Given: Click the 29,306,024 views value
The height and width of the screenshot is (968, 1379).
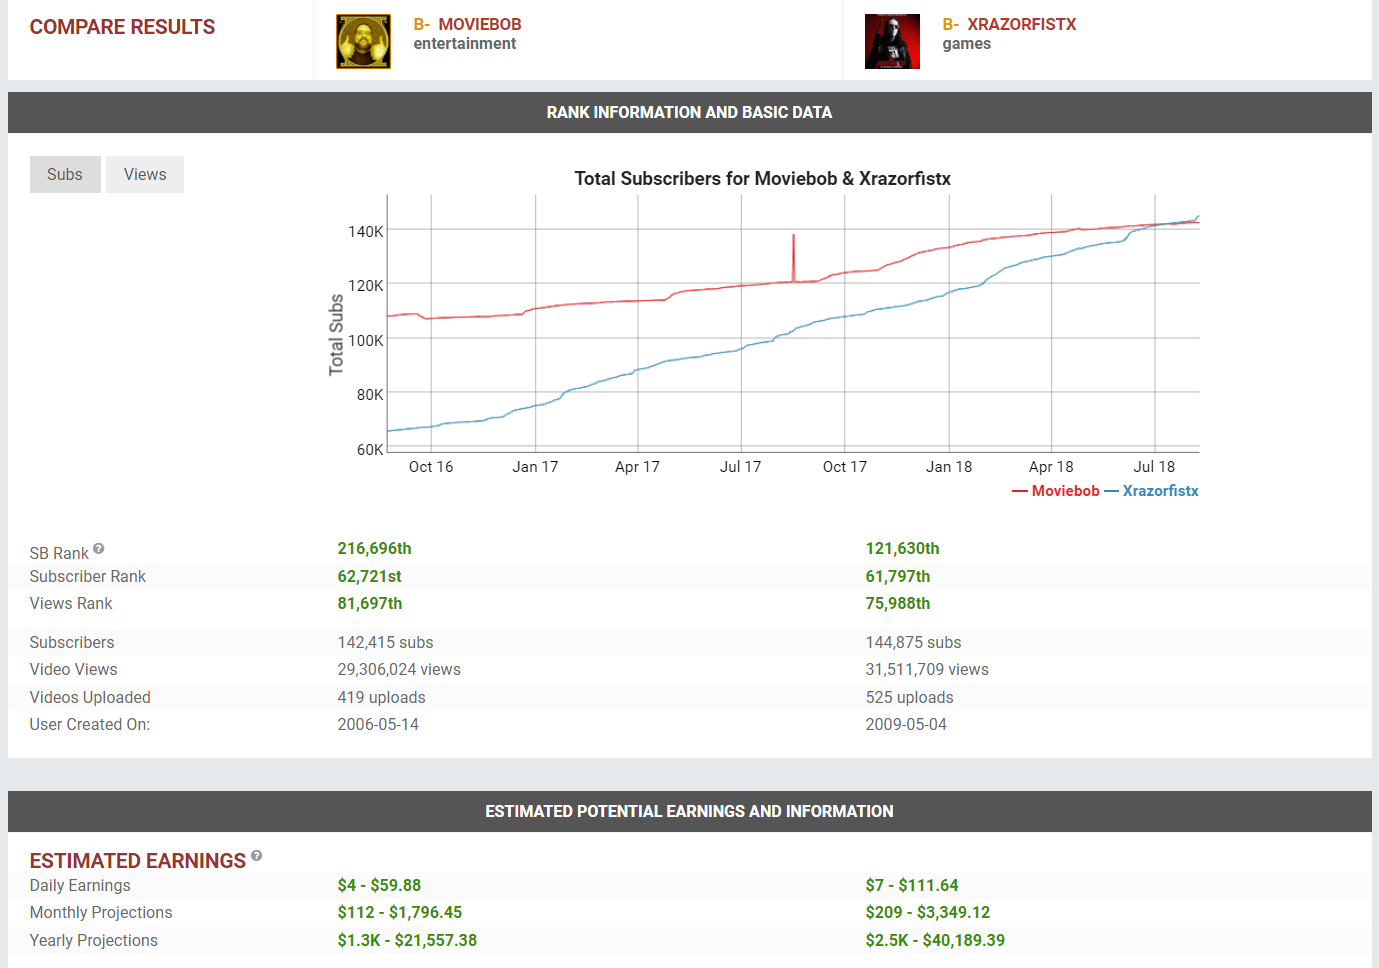Looking at the screenshot, I should (399, 669).
